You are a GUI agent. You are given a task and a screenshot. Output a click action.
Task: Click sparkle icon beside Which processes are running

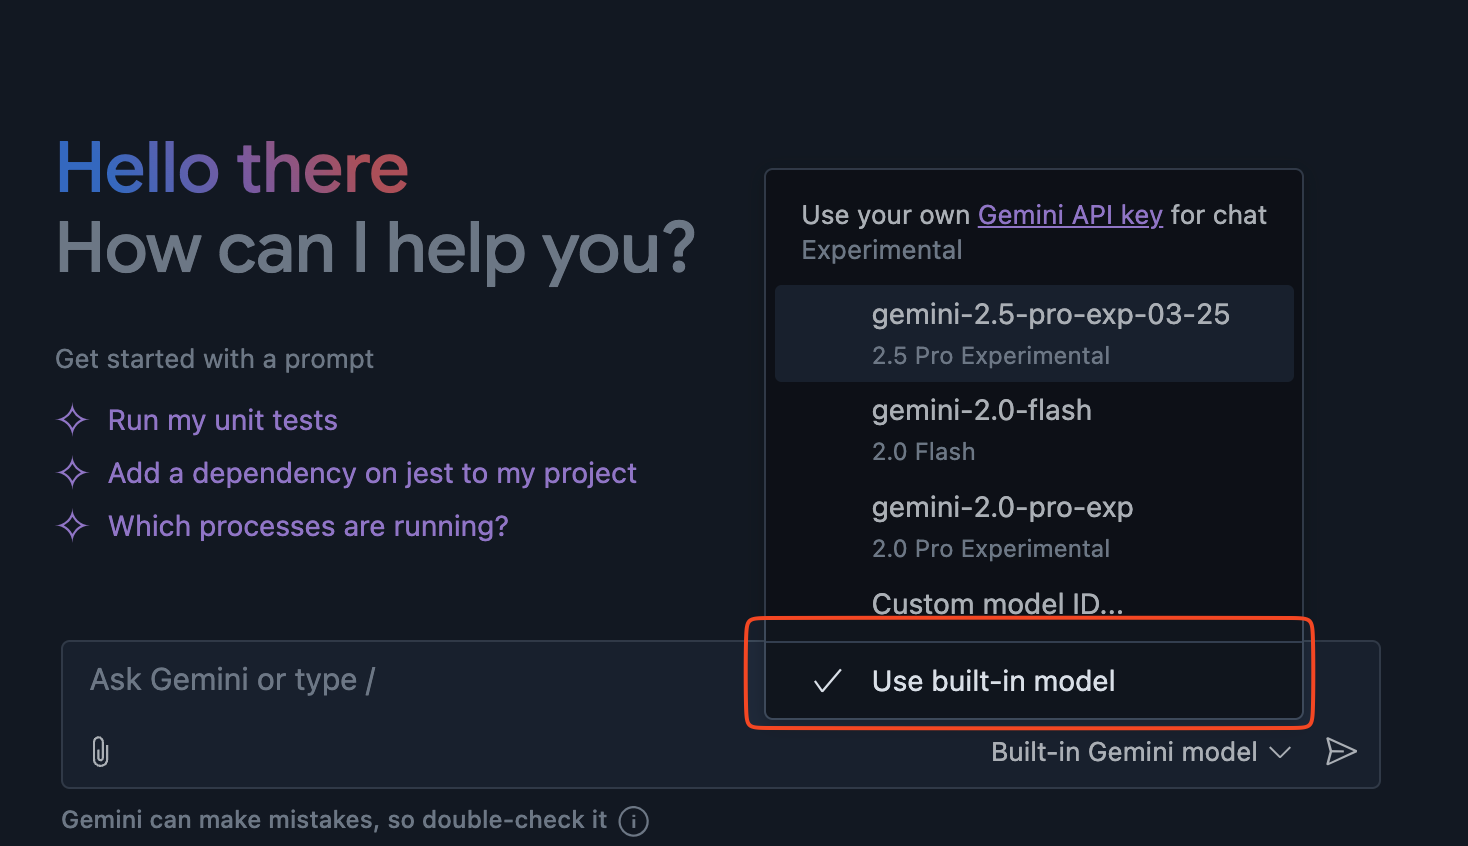coord(72,526)
